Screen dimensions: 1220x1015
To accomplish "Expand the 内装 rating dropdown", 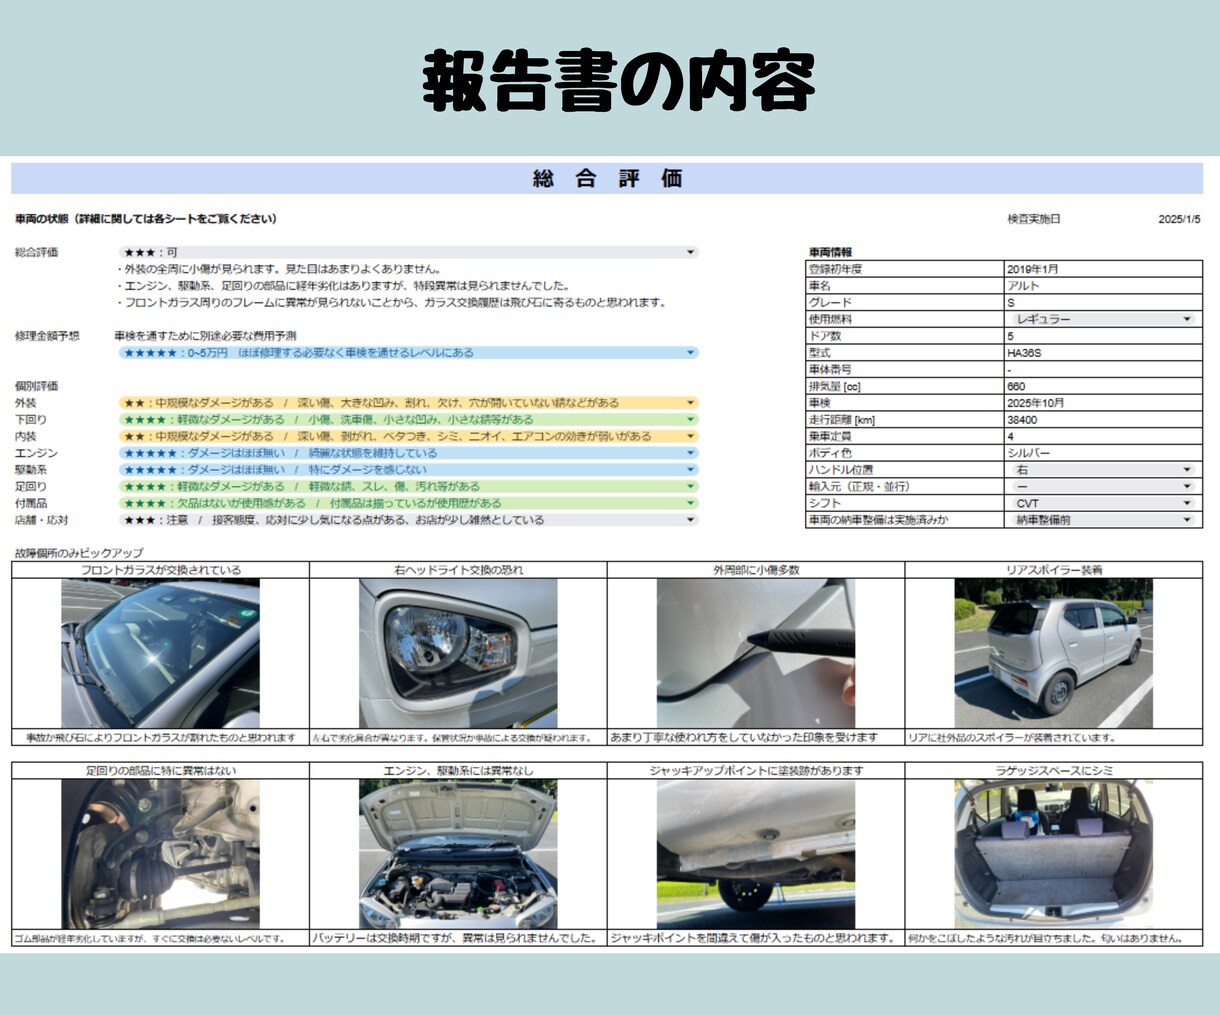I will tap(407, 436).
